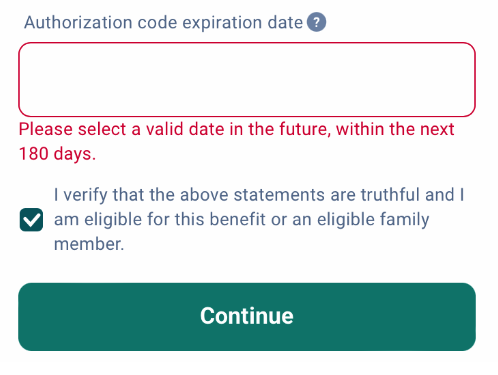Image resolution: width=498 pixels, height=375 pixels.
Task: Click the Continue button
Action: click(247, 317)
